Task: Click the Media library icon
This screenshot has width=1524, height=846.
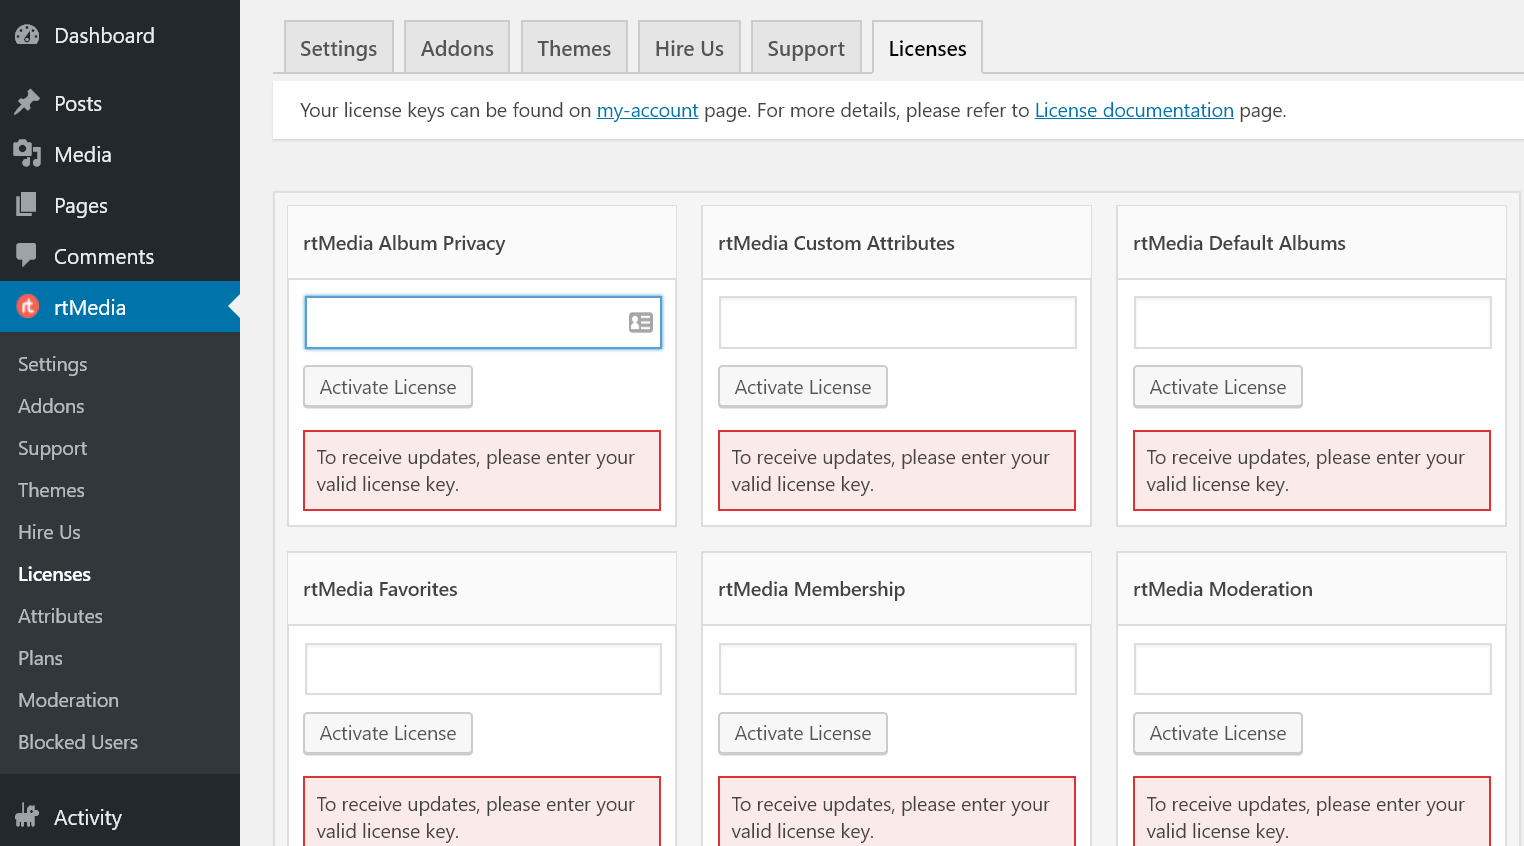Action: [24, 154]
